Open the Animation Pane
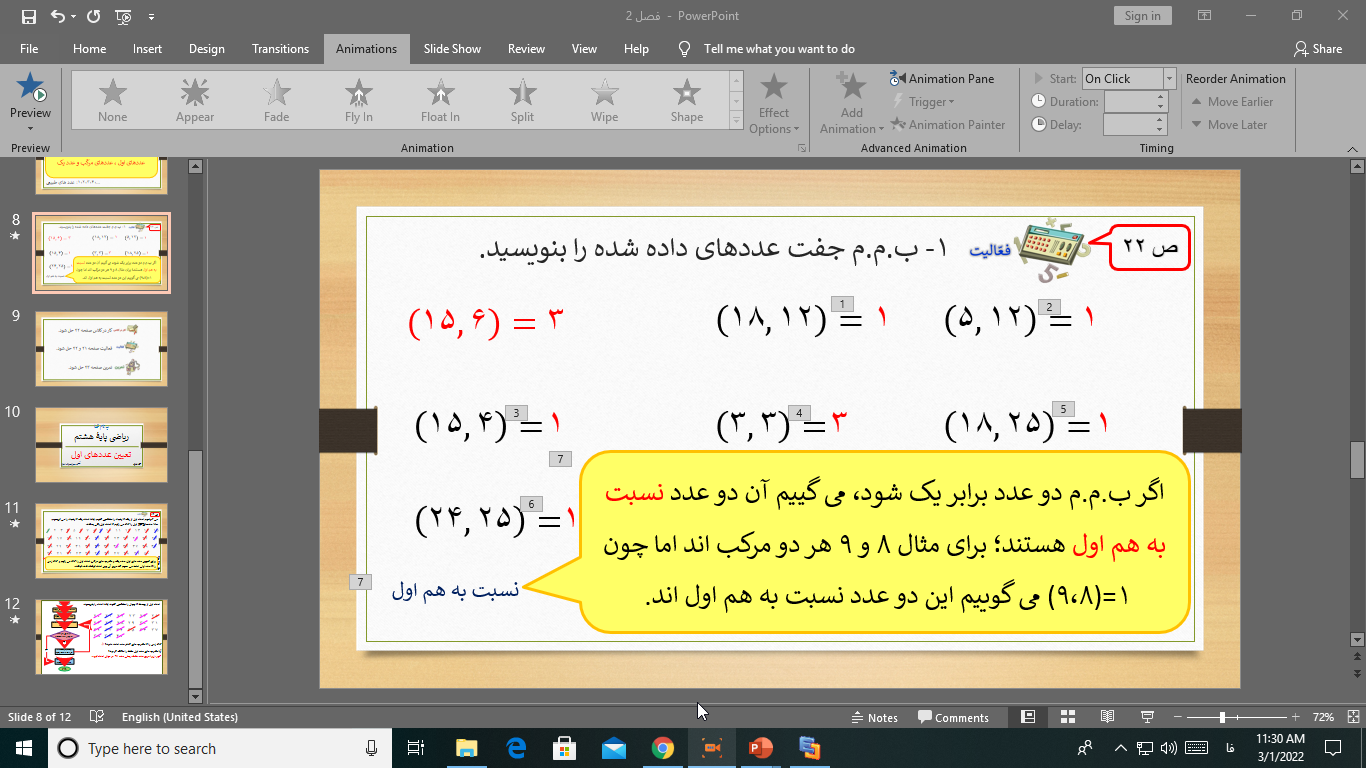Screen dimensions: 1366x768 coord(941,78)
